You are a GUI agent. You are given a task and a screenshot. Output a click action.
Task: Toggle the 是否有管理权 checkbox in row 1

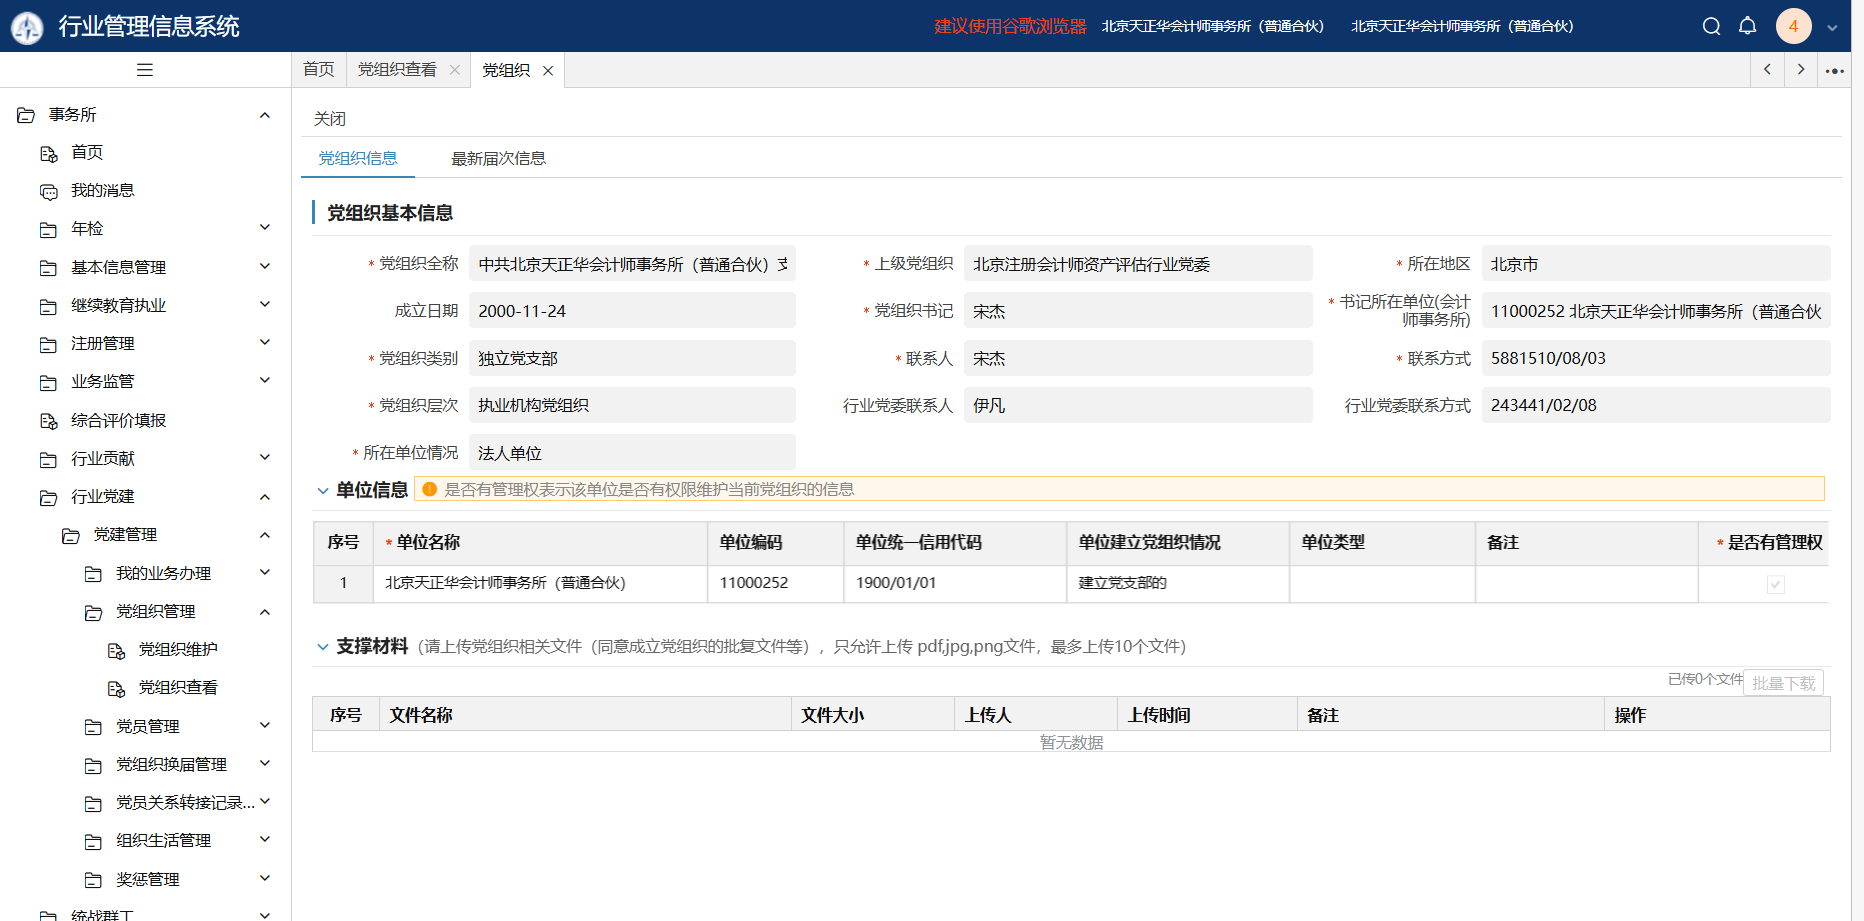coord(1775,584)
